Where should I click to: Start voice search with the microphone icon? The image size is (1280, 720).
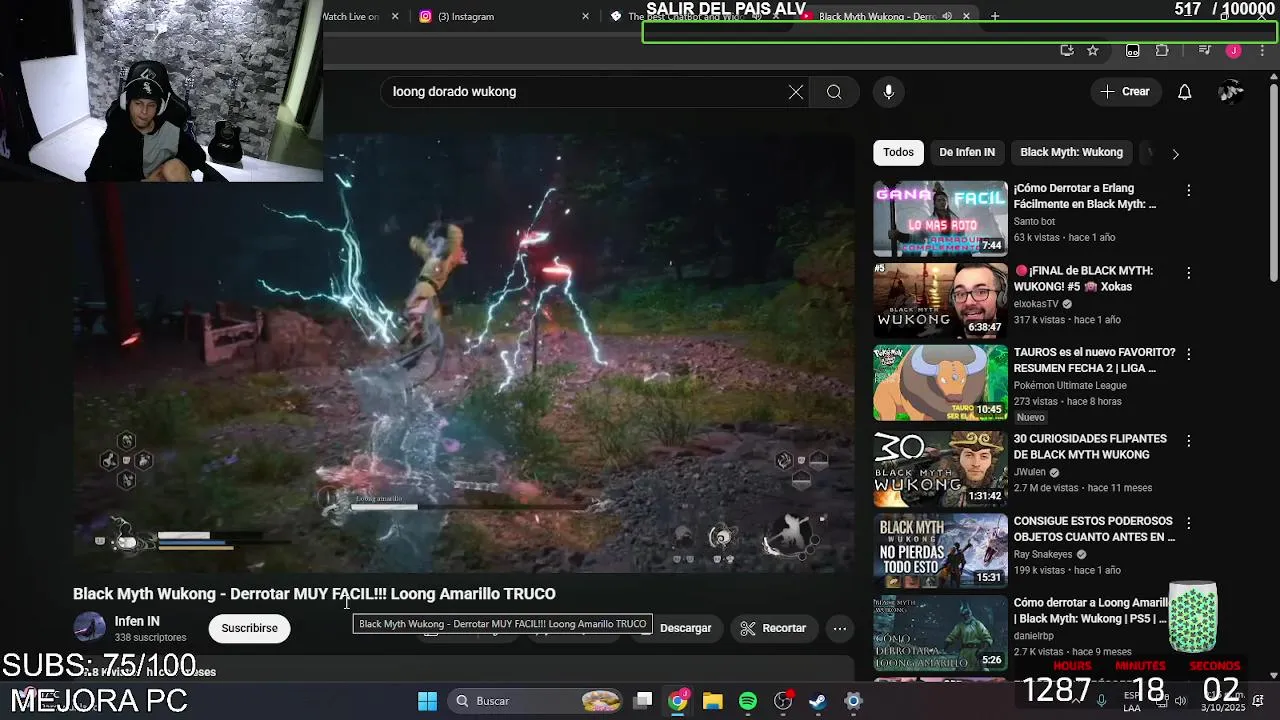888,92
